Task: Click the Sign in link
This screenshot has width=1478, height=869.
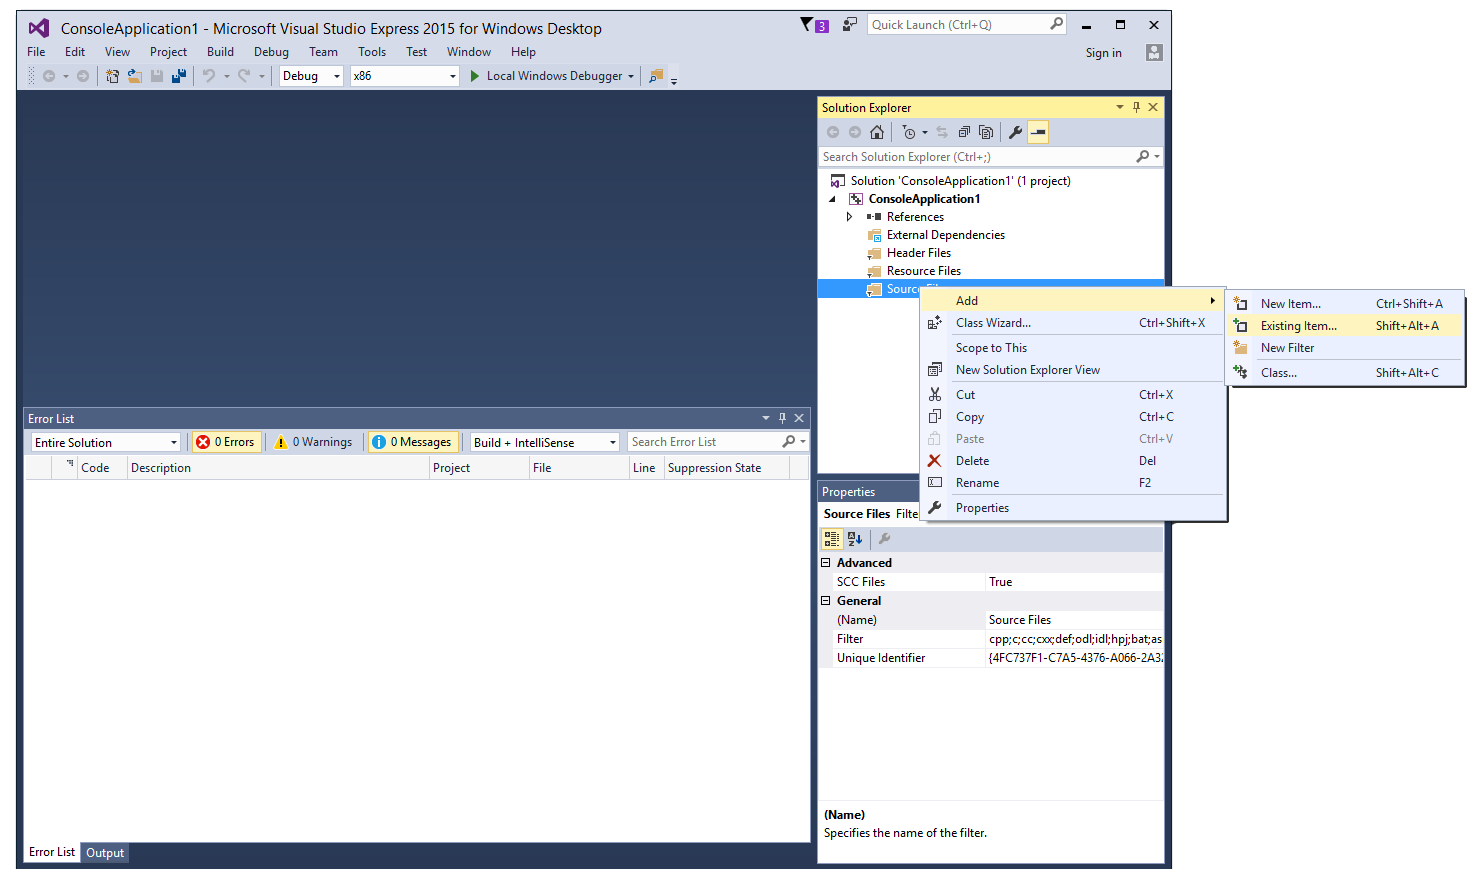Action: [1103, 53]
